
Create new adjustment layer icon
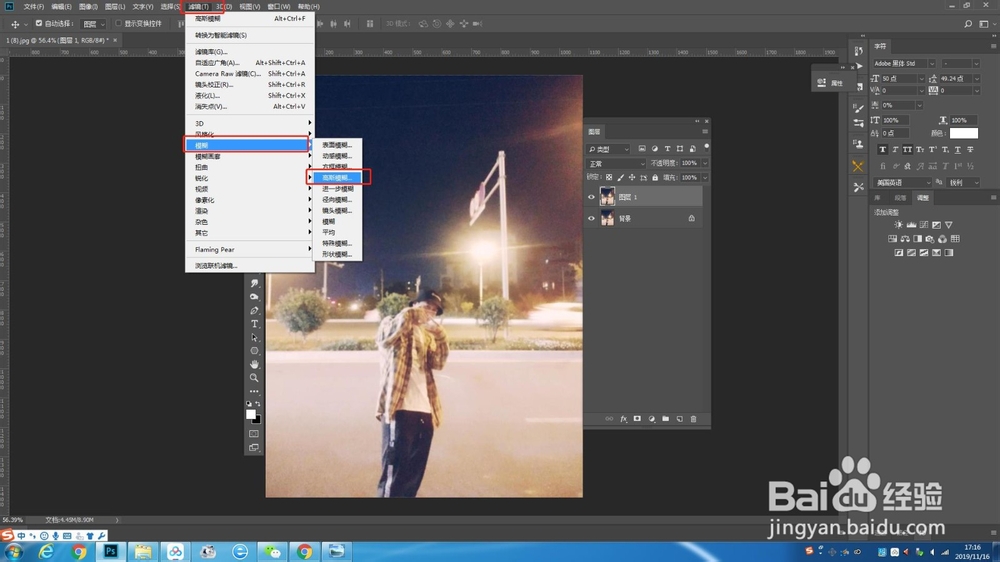point(651,419)
